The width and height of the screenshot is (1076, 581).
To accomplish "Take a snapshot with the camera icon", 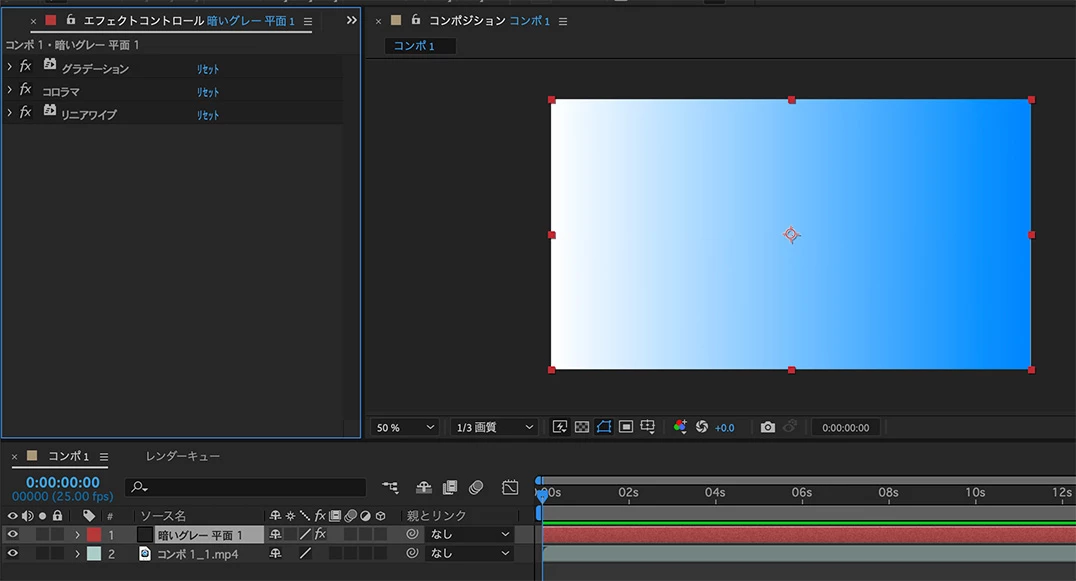I will 768,427.
